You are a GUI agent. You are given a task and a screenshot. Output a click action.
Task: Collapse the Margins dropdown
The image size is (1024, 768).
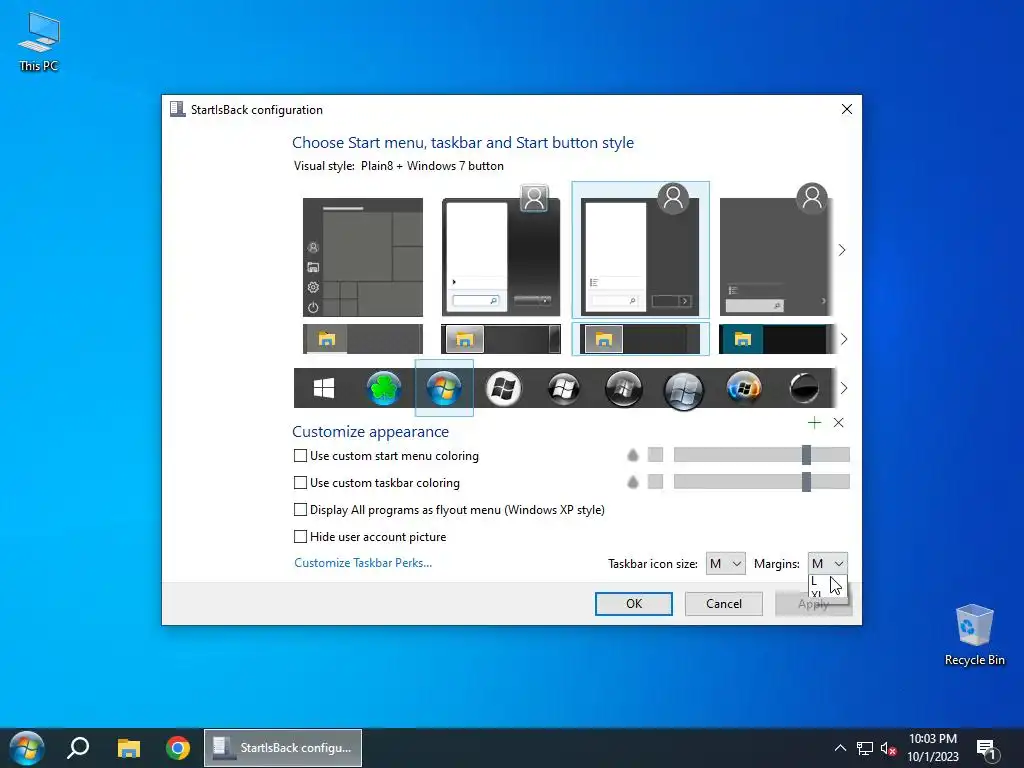click(x=827, y=564)
